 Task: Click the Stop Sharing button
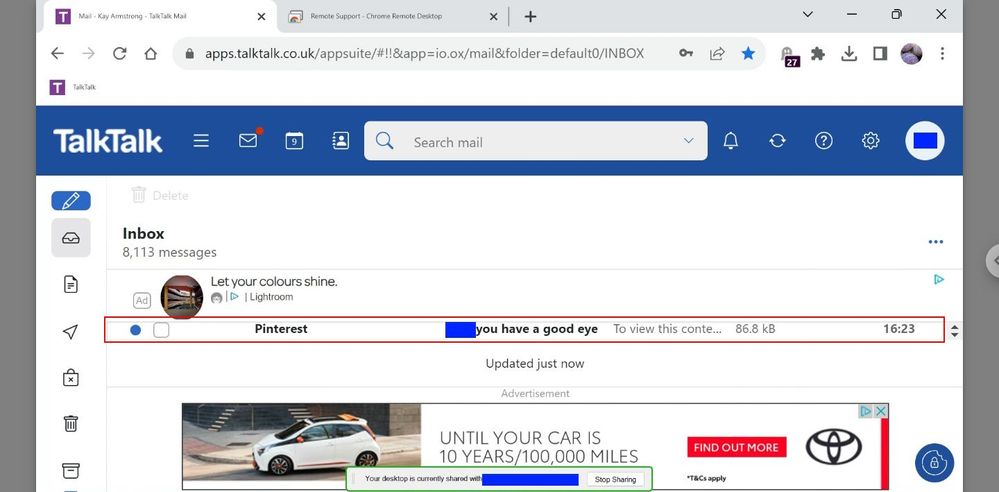click(x=615, y=480)
